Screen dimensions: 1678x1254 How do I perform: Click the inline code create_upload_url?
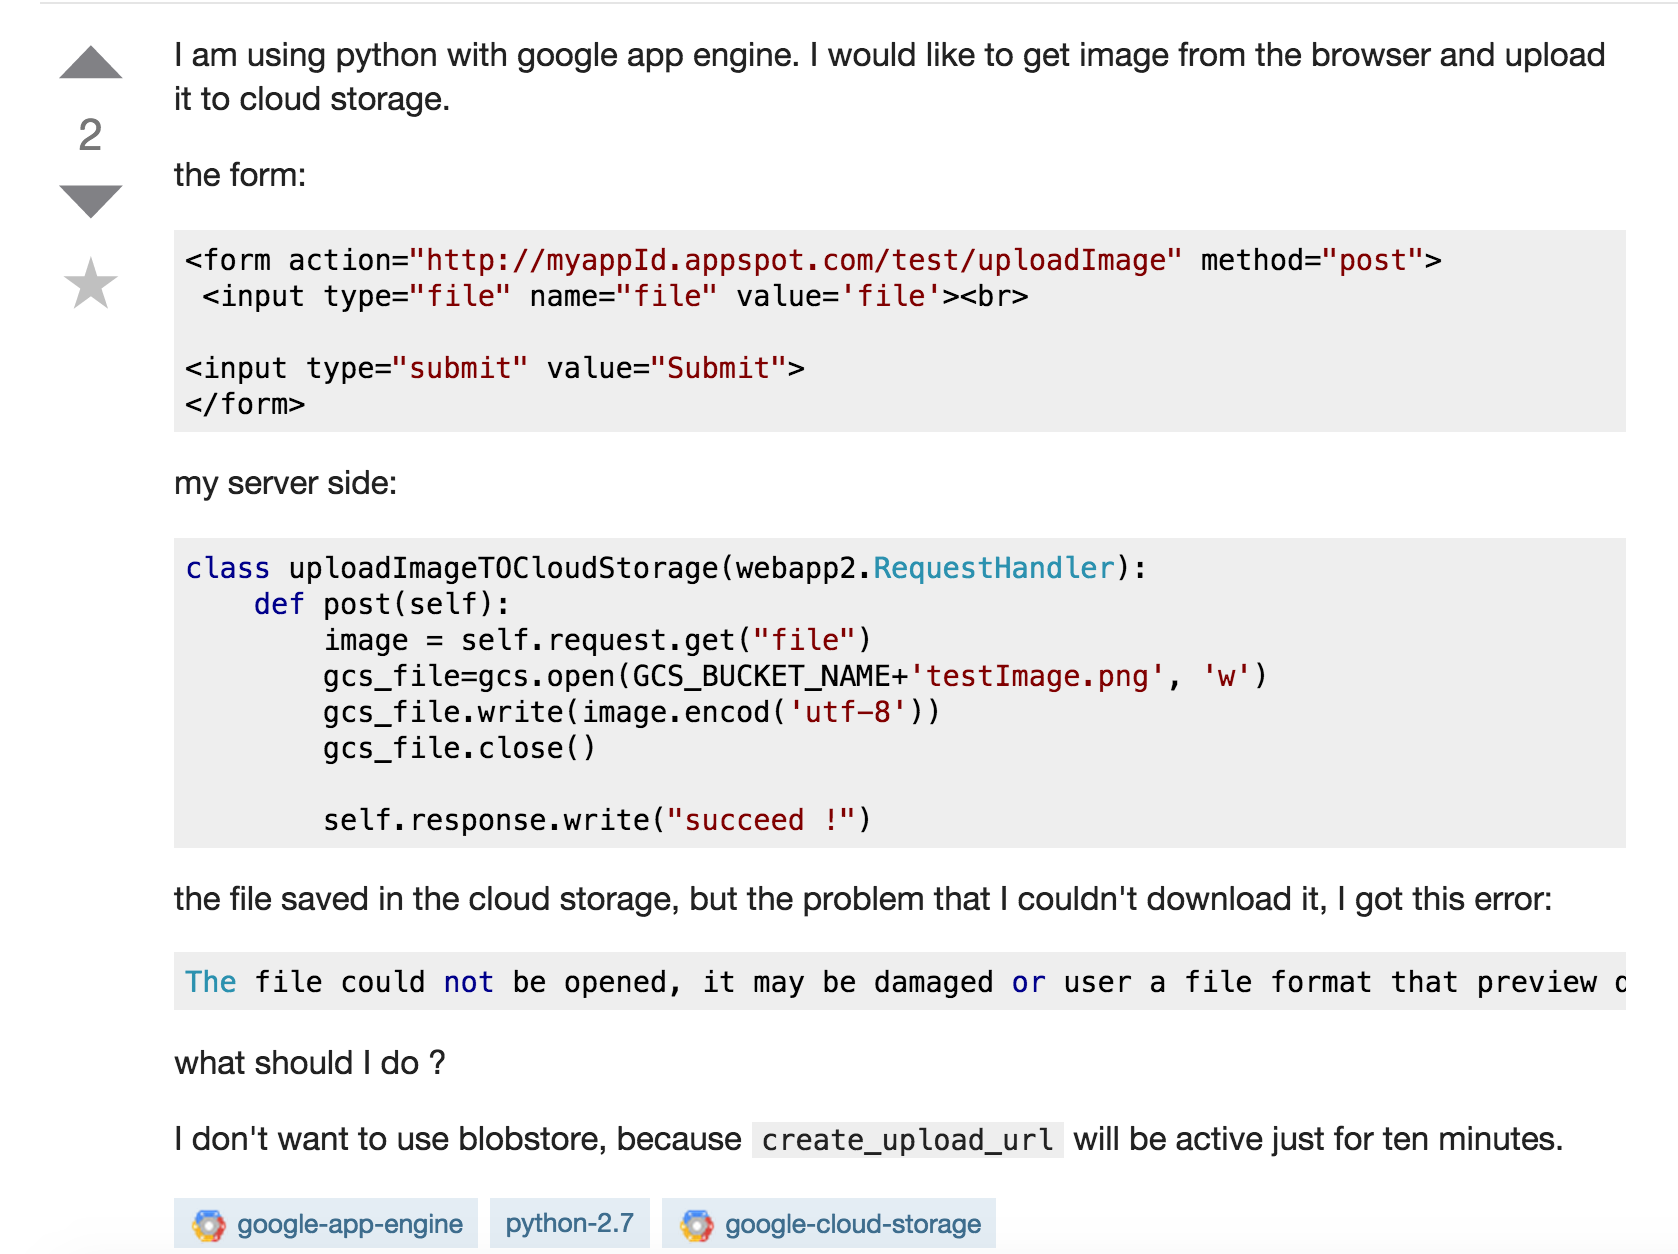(907, 1139)
